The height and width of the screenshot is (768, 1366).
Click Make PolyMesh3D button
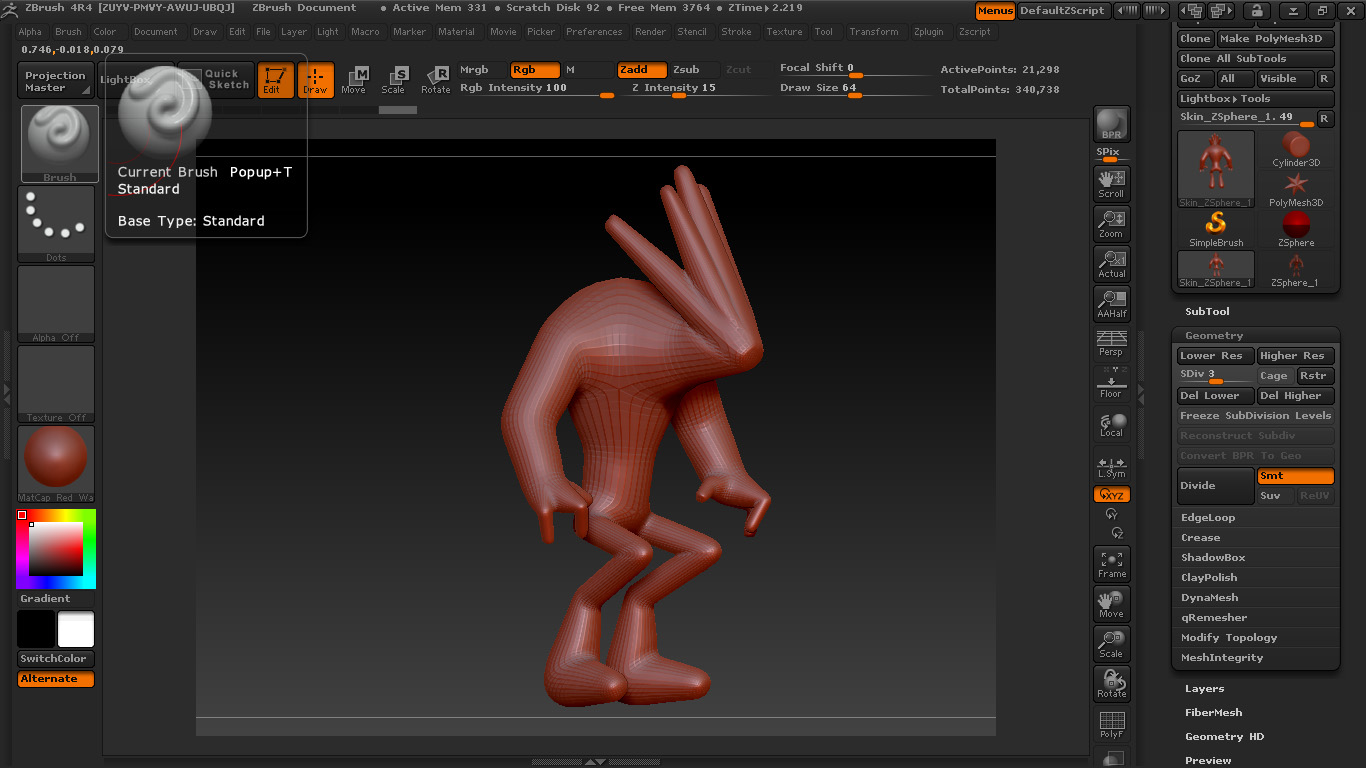(x=1276, y=39)
